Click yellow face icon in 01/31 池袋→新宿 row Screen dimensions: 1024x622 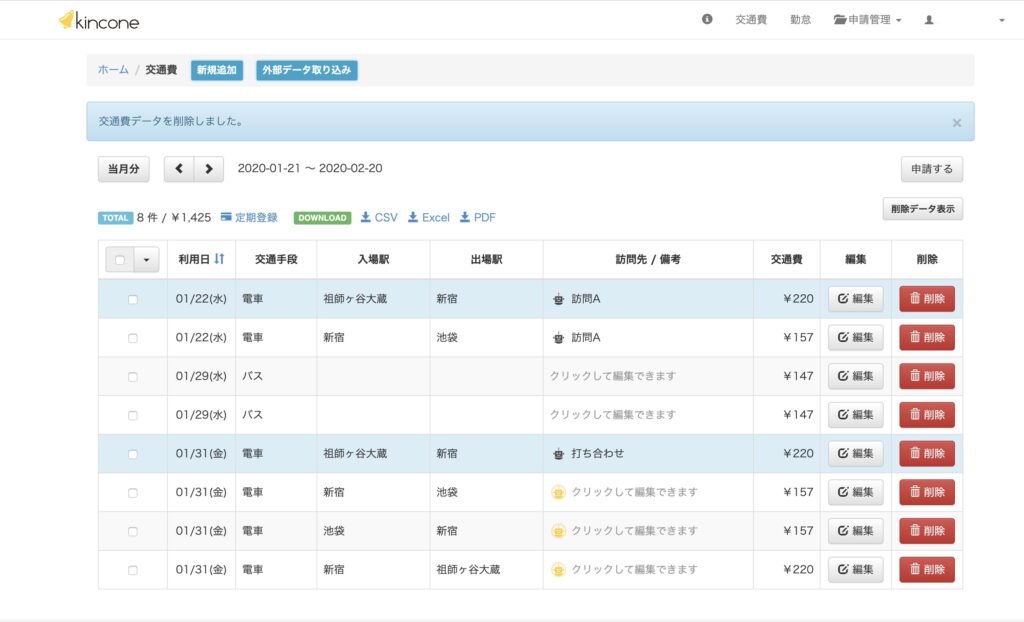(x=558, y=531)
